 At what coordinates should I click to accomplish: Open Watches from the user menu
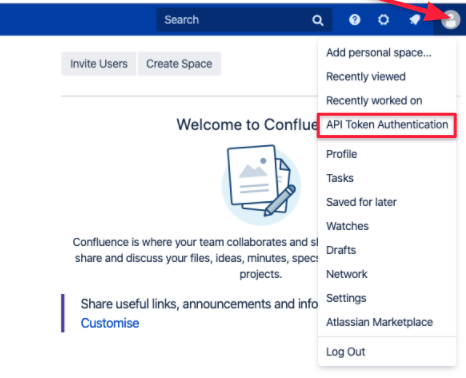(387, 226)
